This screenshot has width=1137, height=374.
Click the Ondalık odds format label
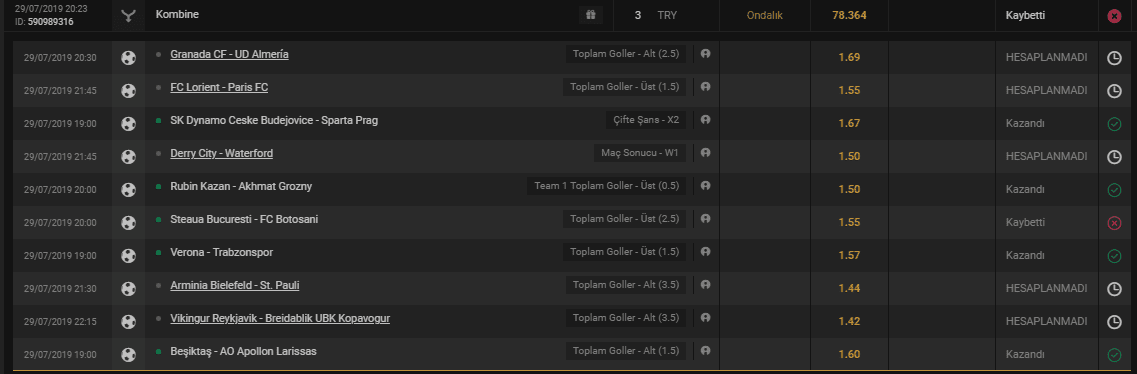(x=765, y=15)
